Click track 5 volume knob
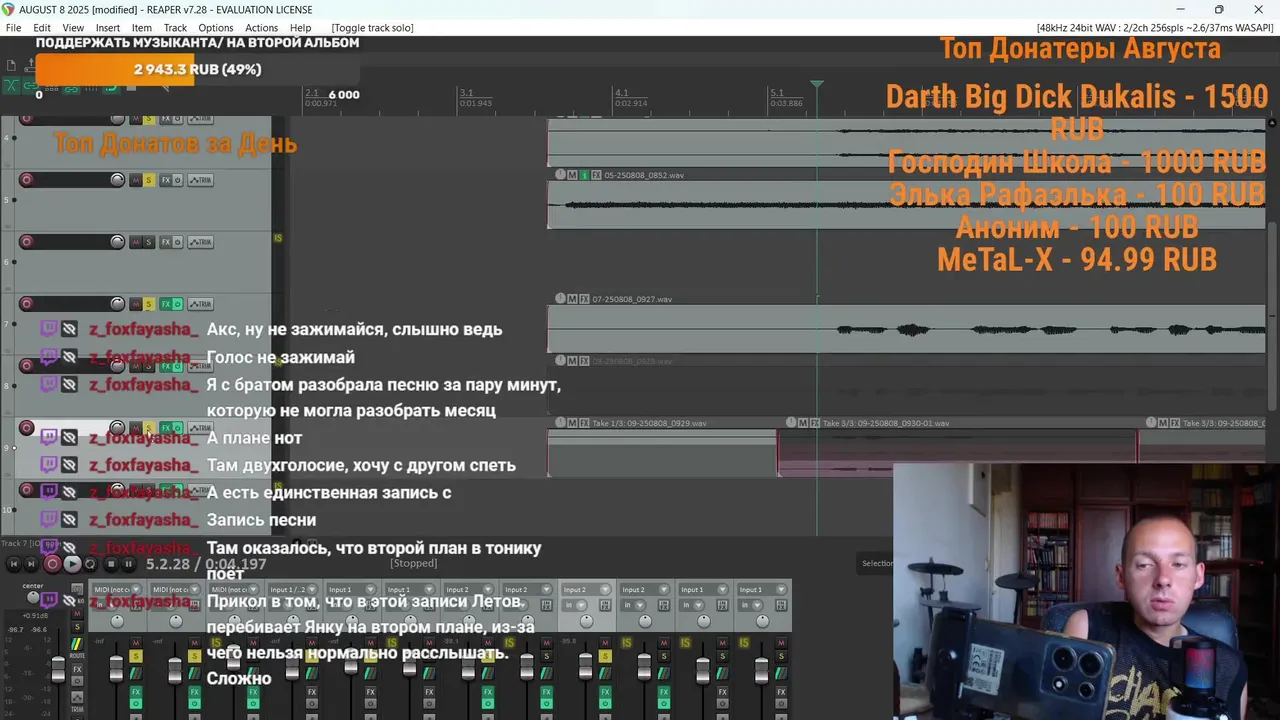The image size is (1280, 720). pyautogui.click(x=117, y=180)
